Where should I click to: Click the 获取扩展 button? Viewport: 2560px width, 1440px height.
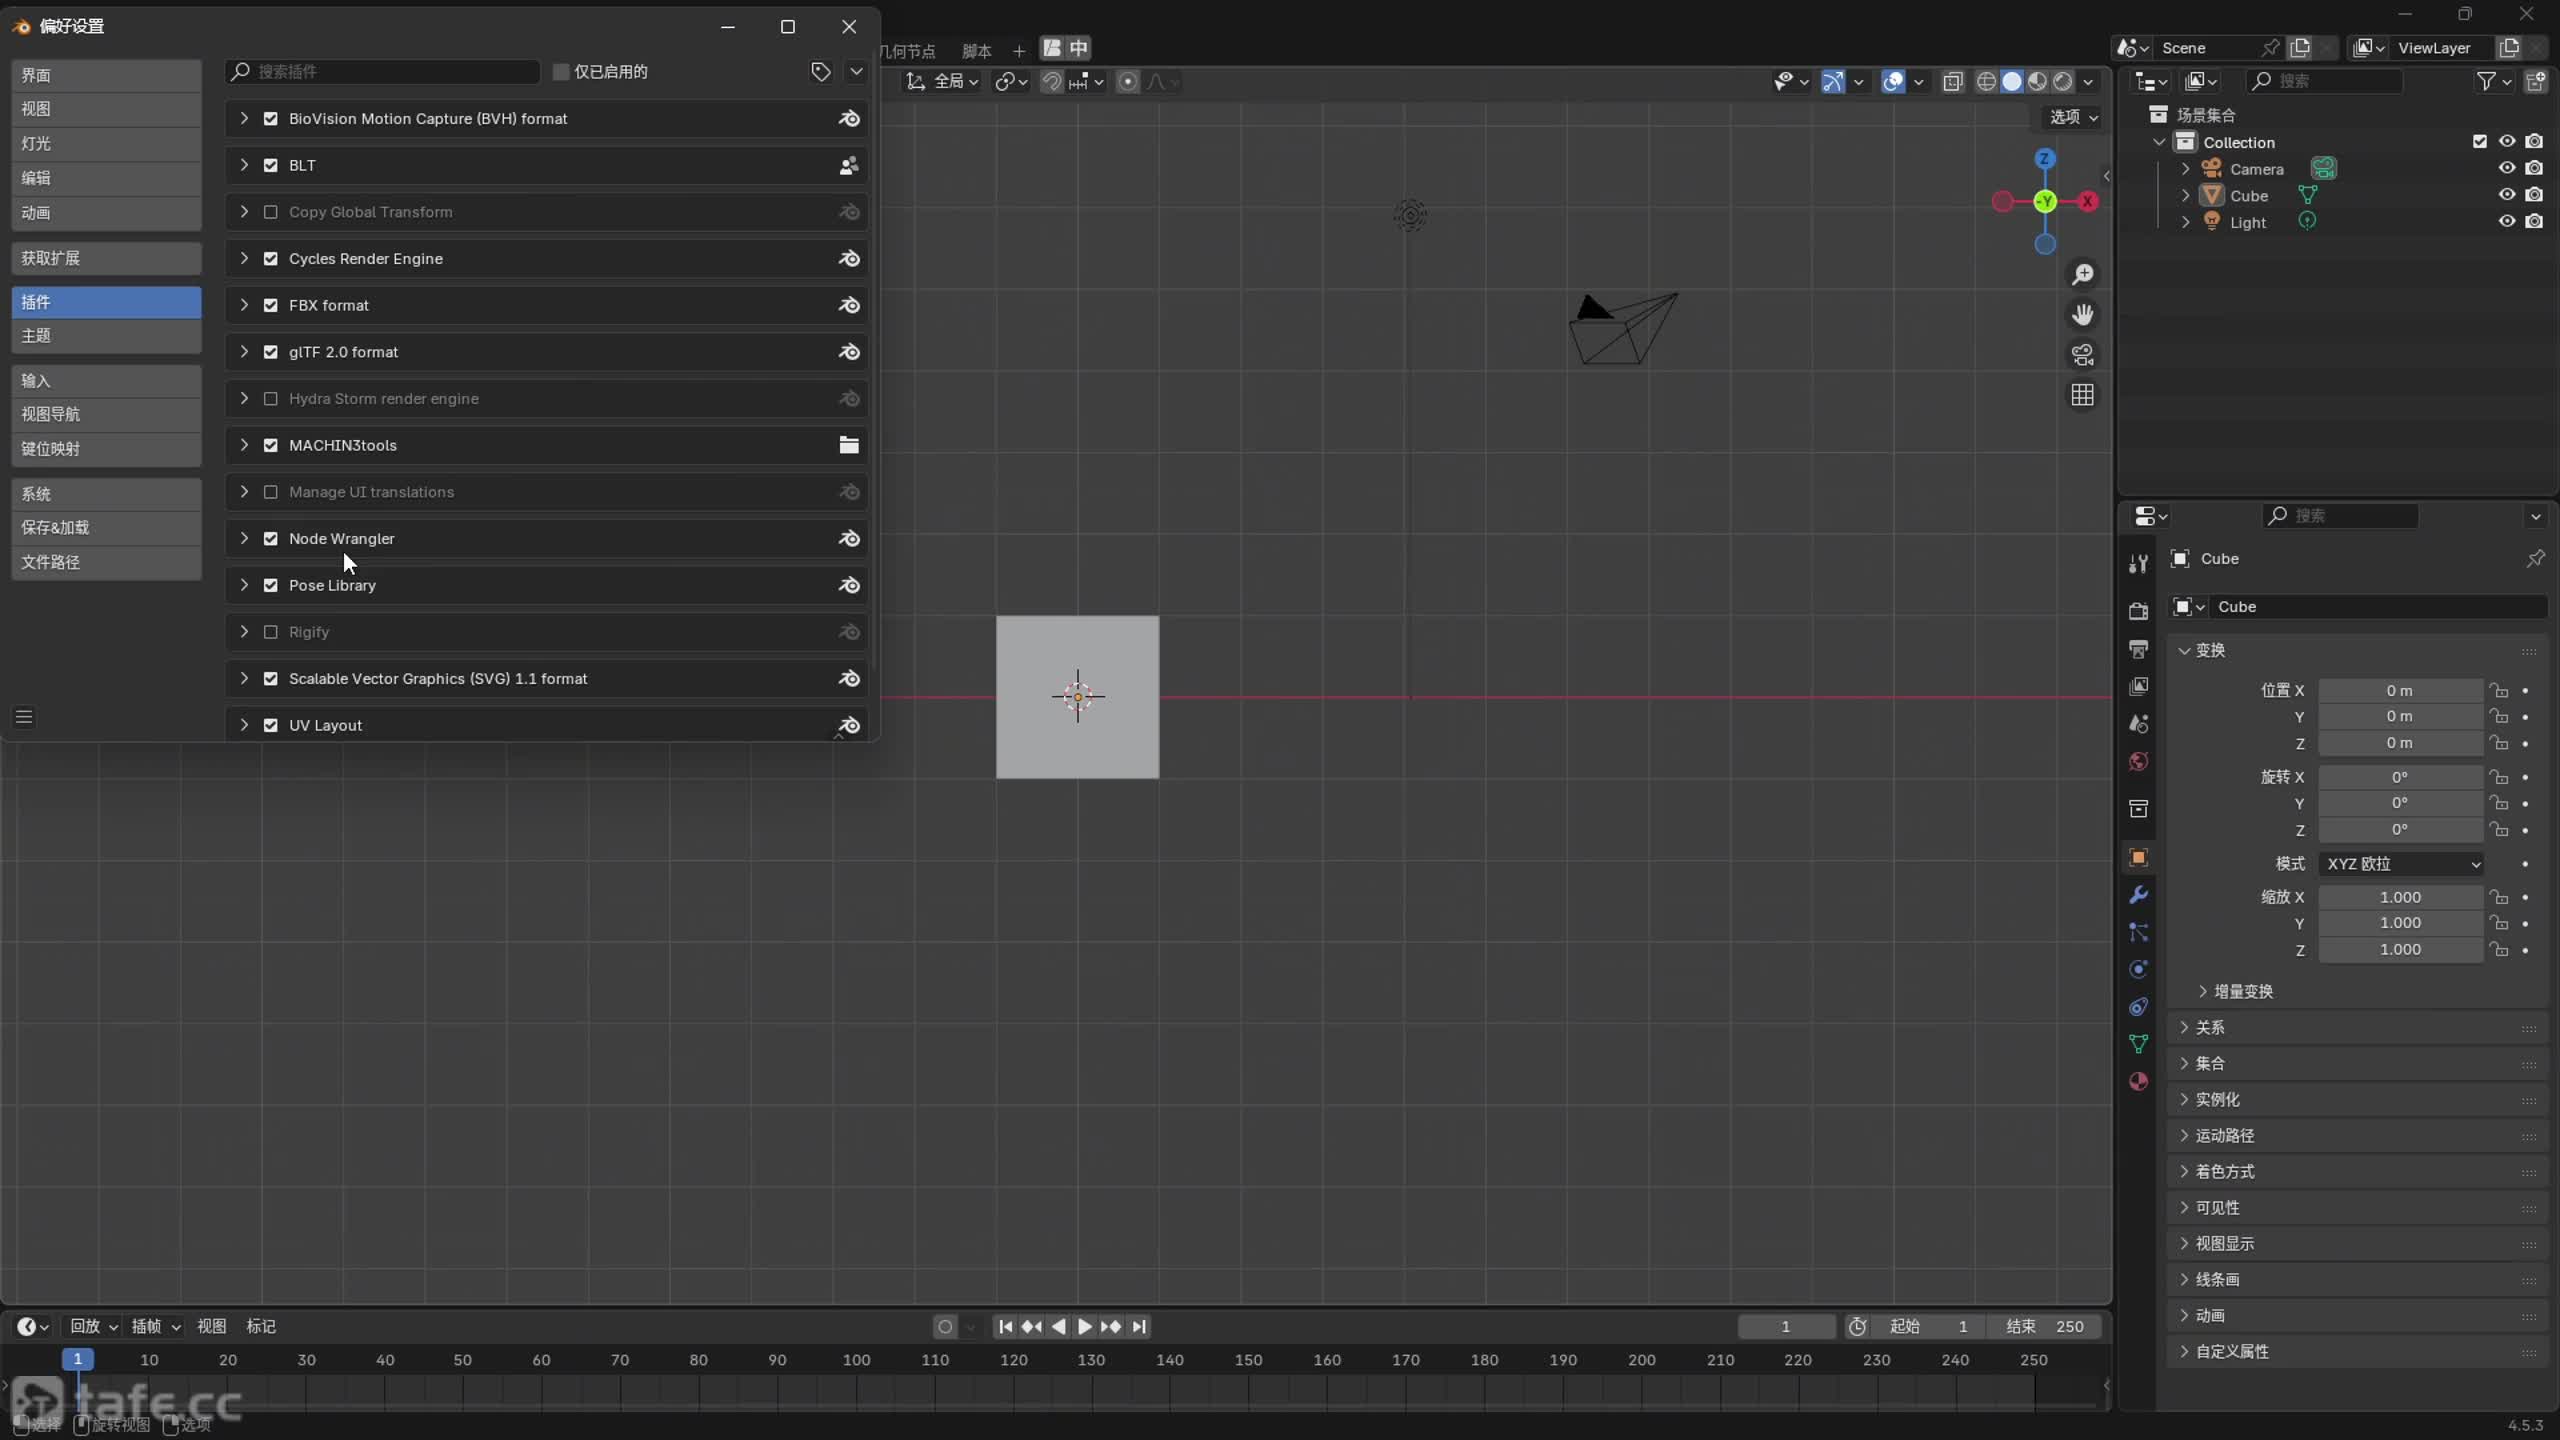106,258
